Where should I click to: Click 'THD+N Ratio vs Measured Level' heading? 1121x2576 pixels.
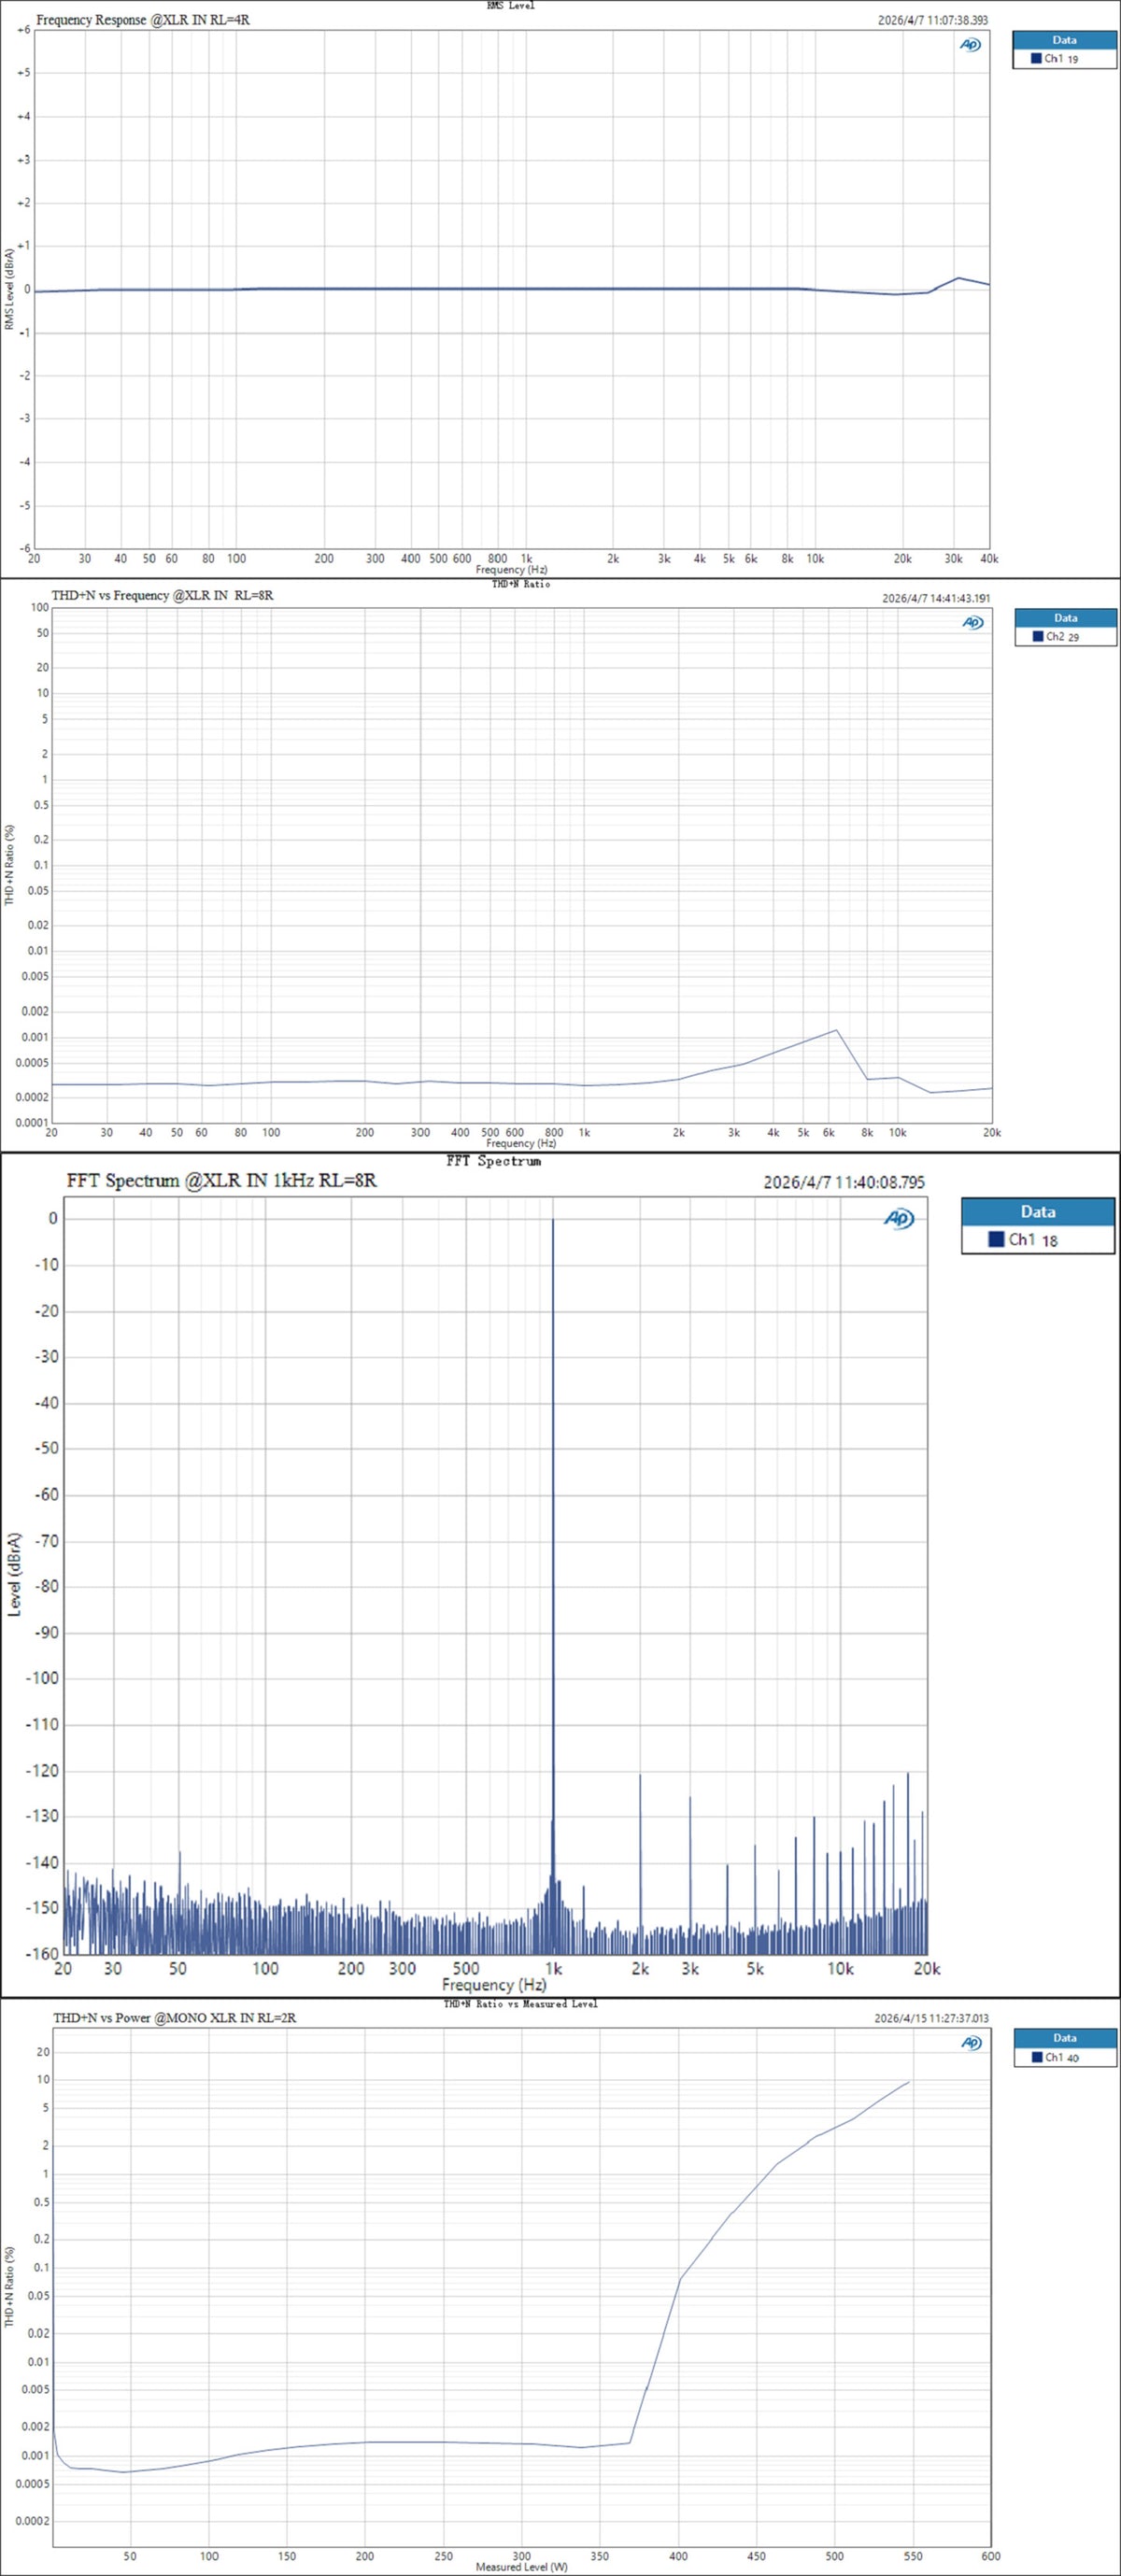tap(521, 2003)
